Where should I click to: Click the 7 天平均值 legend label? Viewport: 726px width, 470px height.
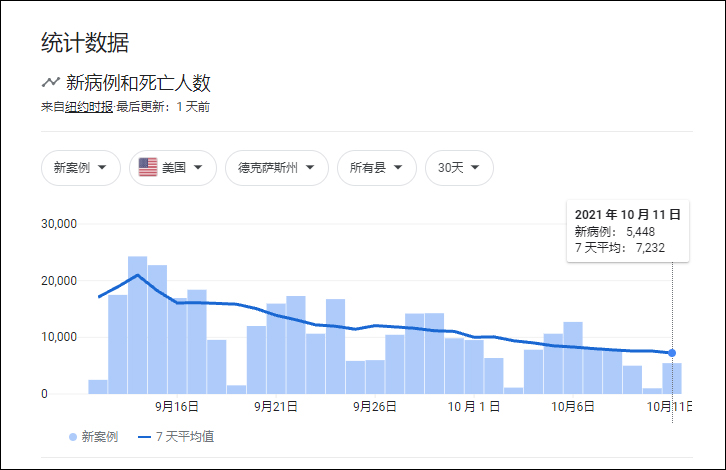click(x=185, y=437)
